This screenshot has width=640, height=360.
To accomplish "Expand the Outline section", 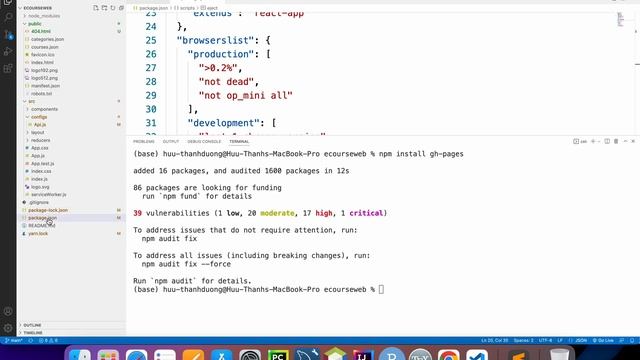I will click(32, 325).
